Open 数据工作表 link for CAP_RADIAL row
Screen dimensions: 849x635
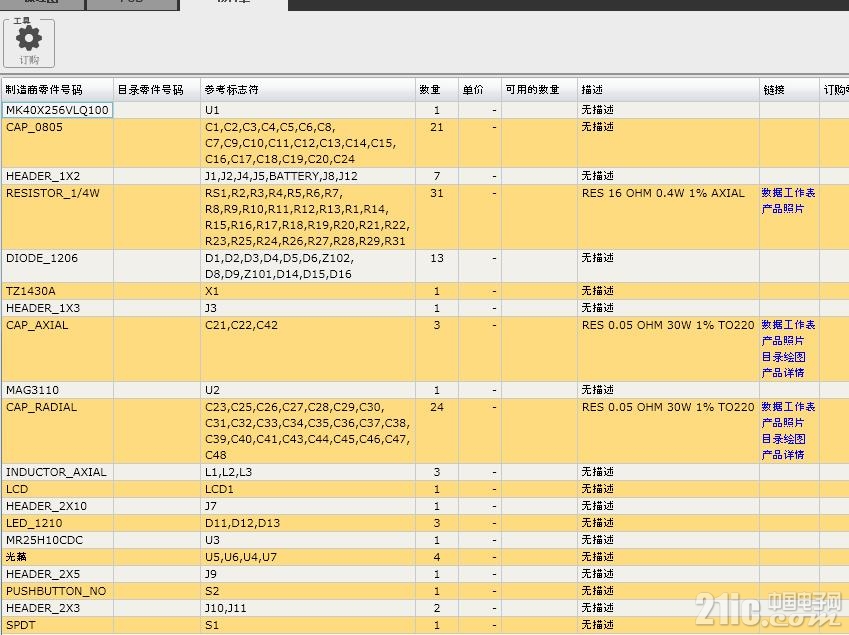[x=788, y=407]
